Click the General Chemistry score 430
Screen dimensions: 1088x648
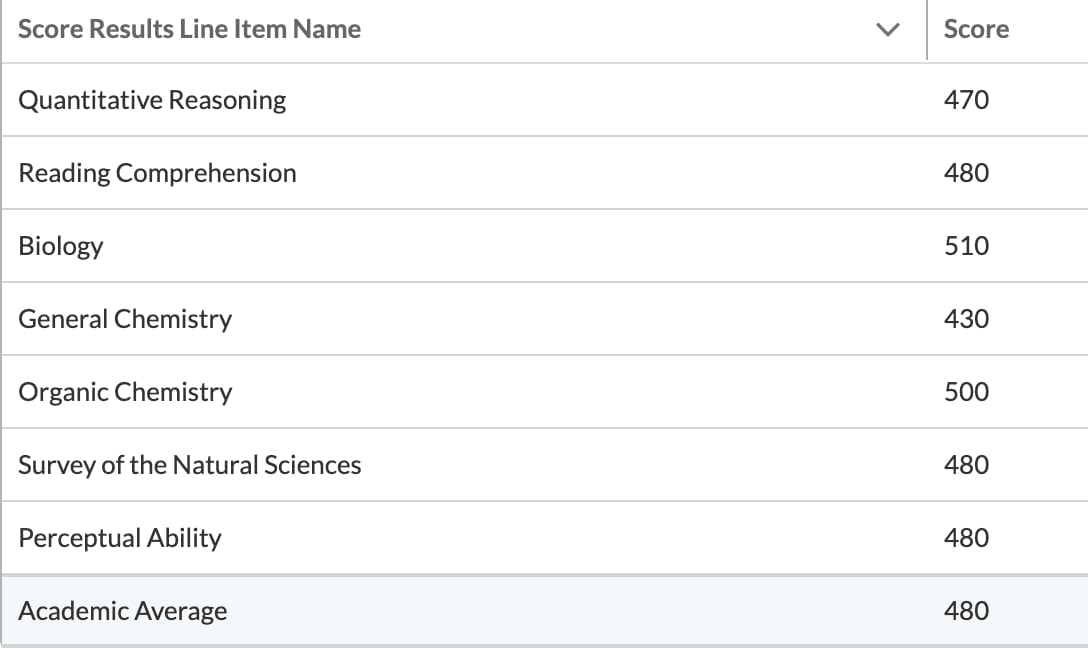coord(966,319)
